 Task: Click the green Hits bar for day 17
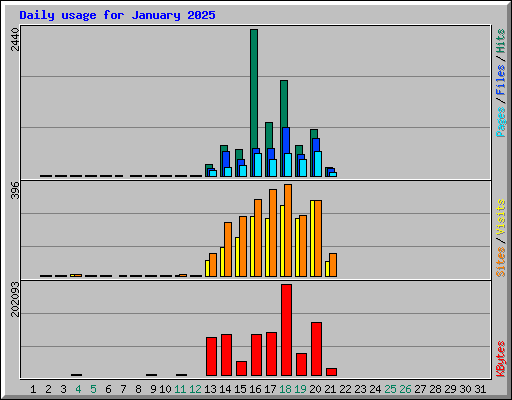pos(269,135)
